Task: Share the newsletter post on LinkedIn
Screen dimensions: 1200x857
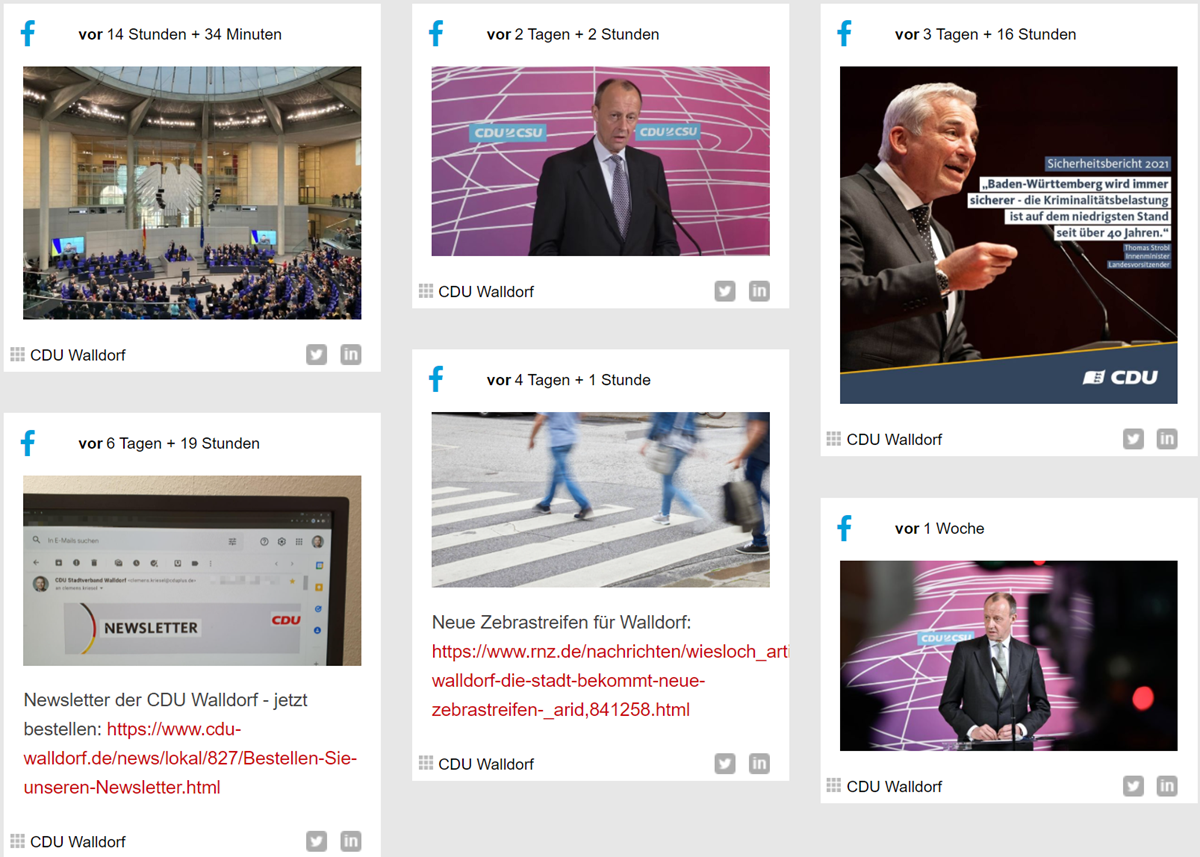Action: coord(351,841)
